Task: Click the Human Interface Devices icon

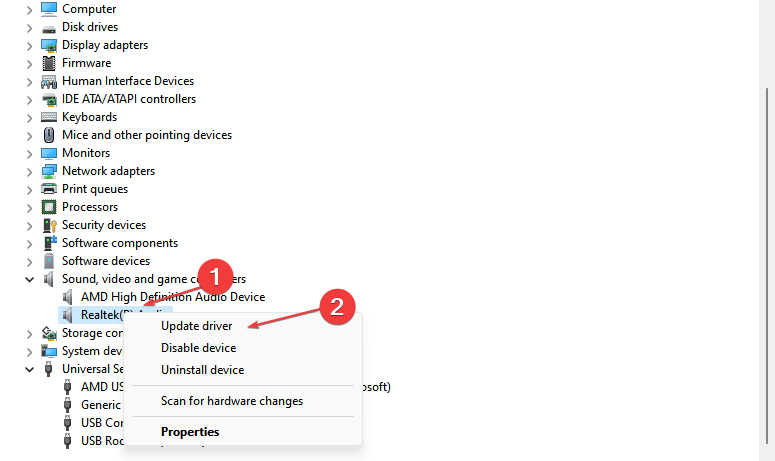Action: point(49,81)
